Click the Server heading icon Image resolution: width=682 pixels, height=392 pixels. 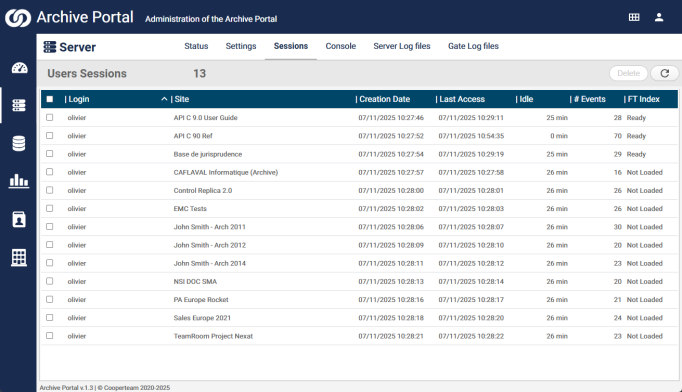[50, 47]
